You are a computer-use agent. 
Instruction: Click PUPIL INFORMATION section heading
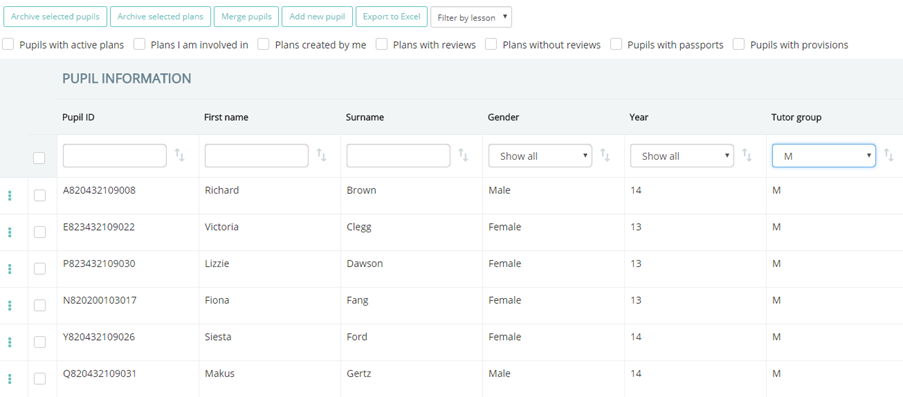[127, 78]
